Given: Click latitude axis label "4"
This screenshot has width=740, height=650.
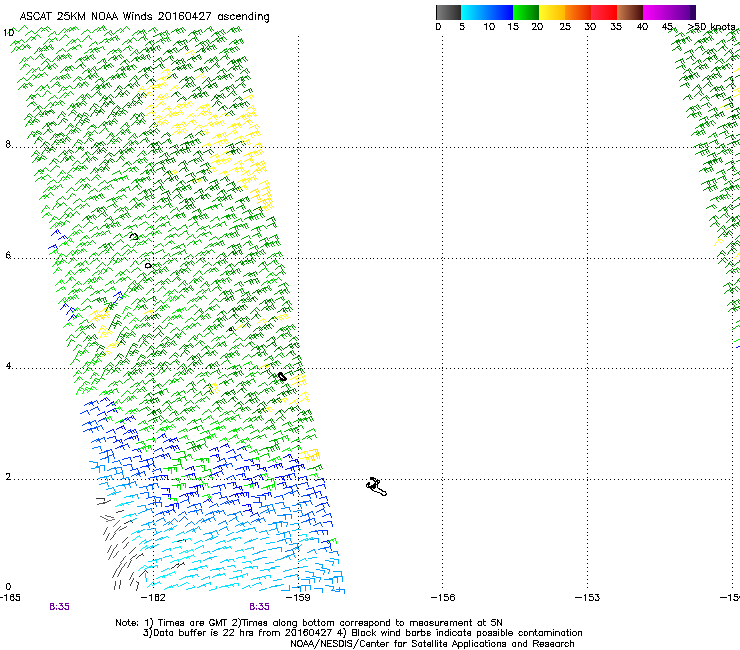Looking at the screenshot, I should tap(8, 366).
